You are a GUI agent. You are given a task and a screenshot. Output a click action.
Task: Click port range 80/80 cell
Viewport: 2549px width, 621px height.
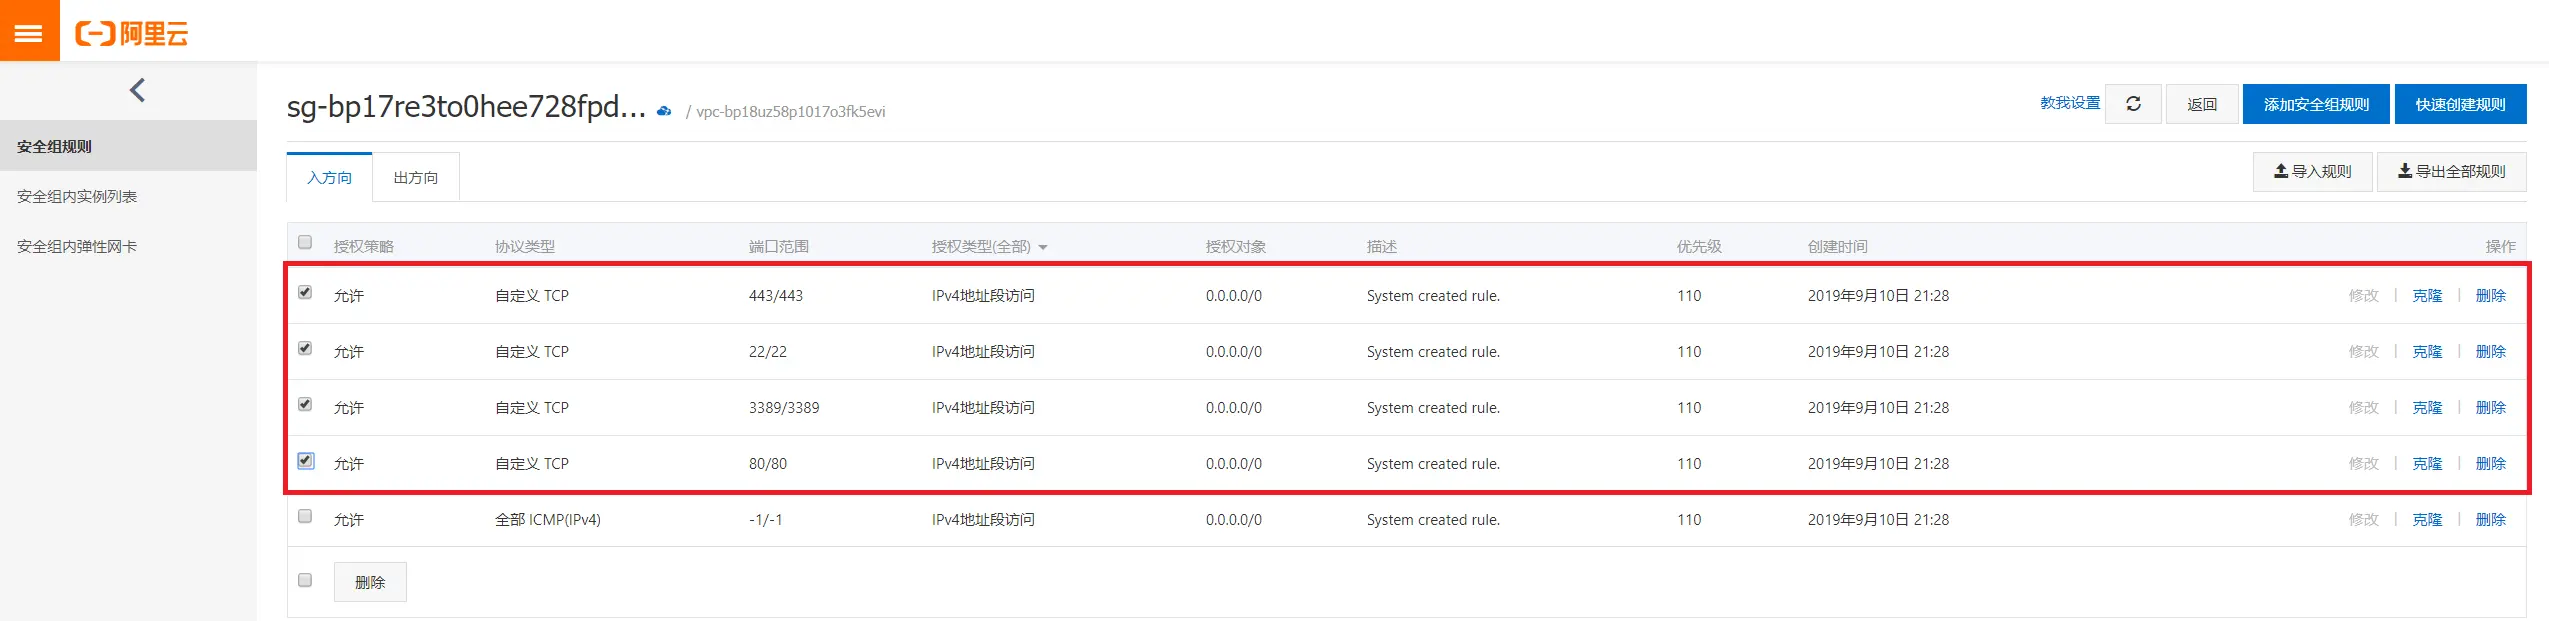[768, 463]
